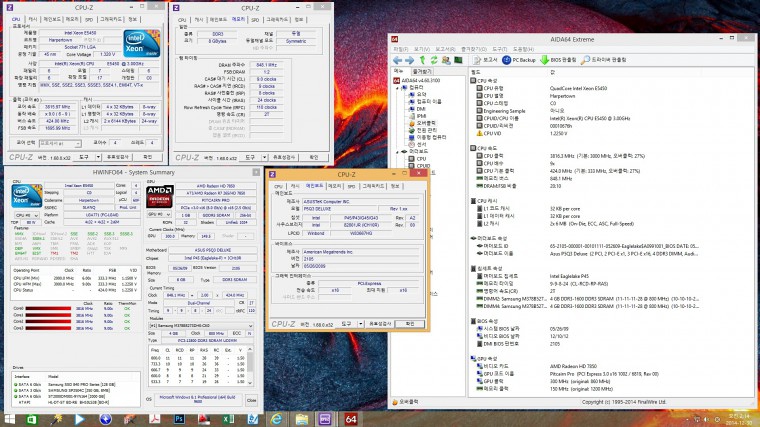
Task: Open the Samsung memory Modules dropdown in HWiNFO64
Action: [x=200, y=326]
